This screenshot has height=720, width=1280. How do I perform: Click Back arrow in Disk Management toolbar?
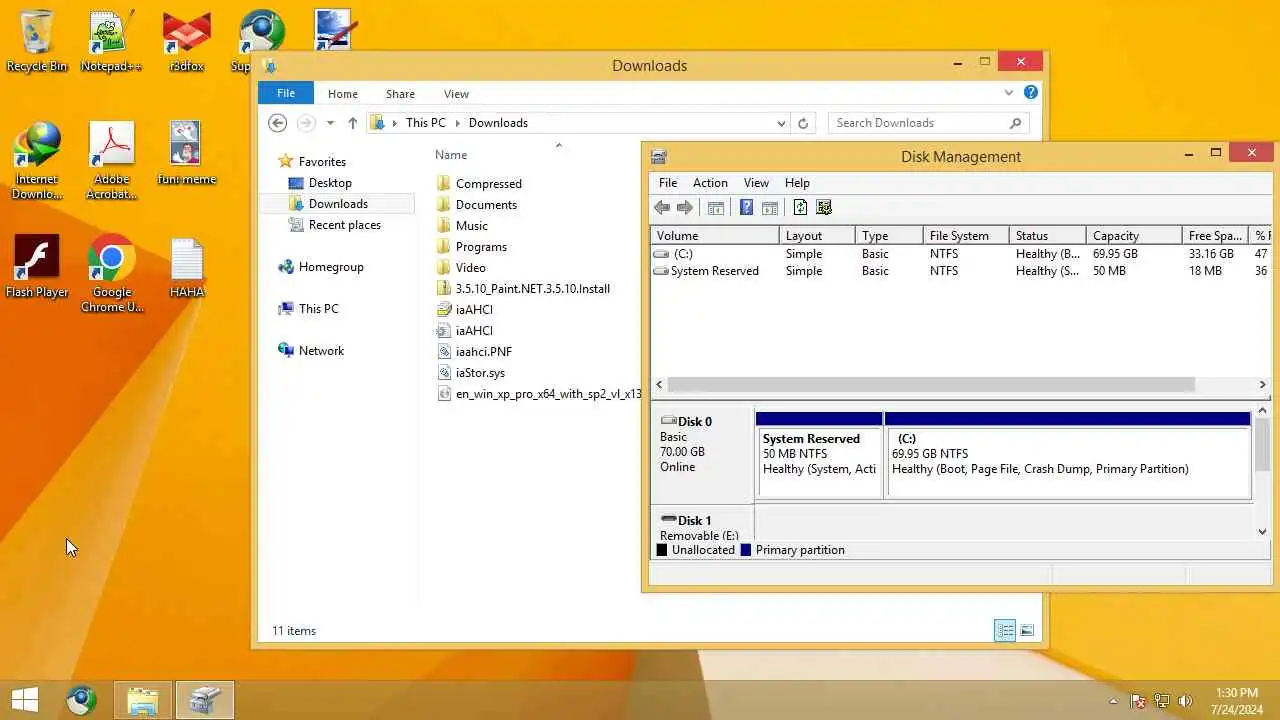(x=662, y=208)
